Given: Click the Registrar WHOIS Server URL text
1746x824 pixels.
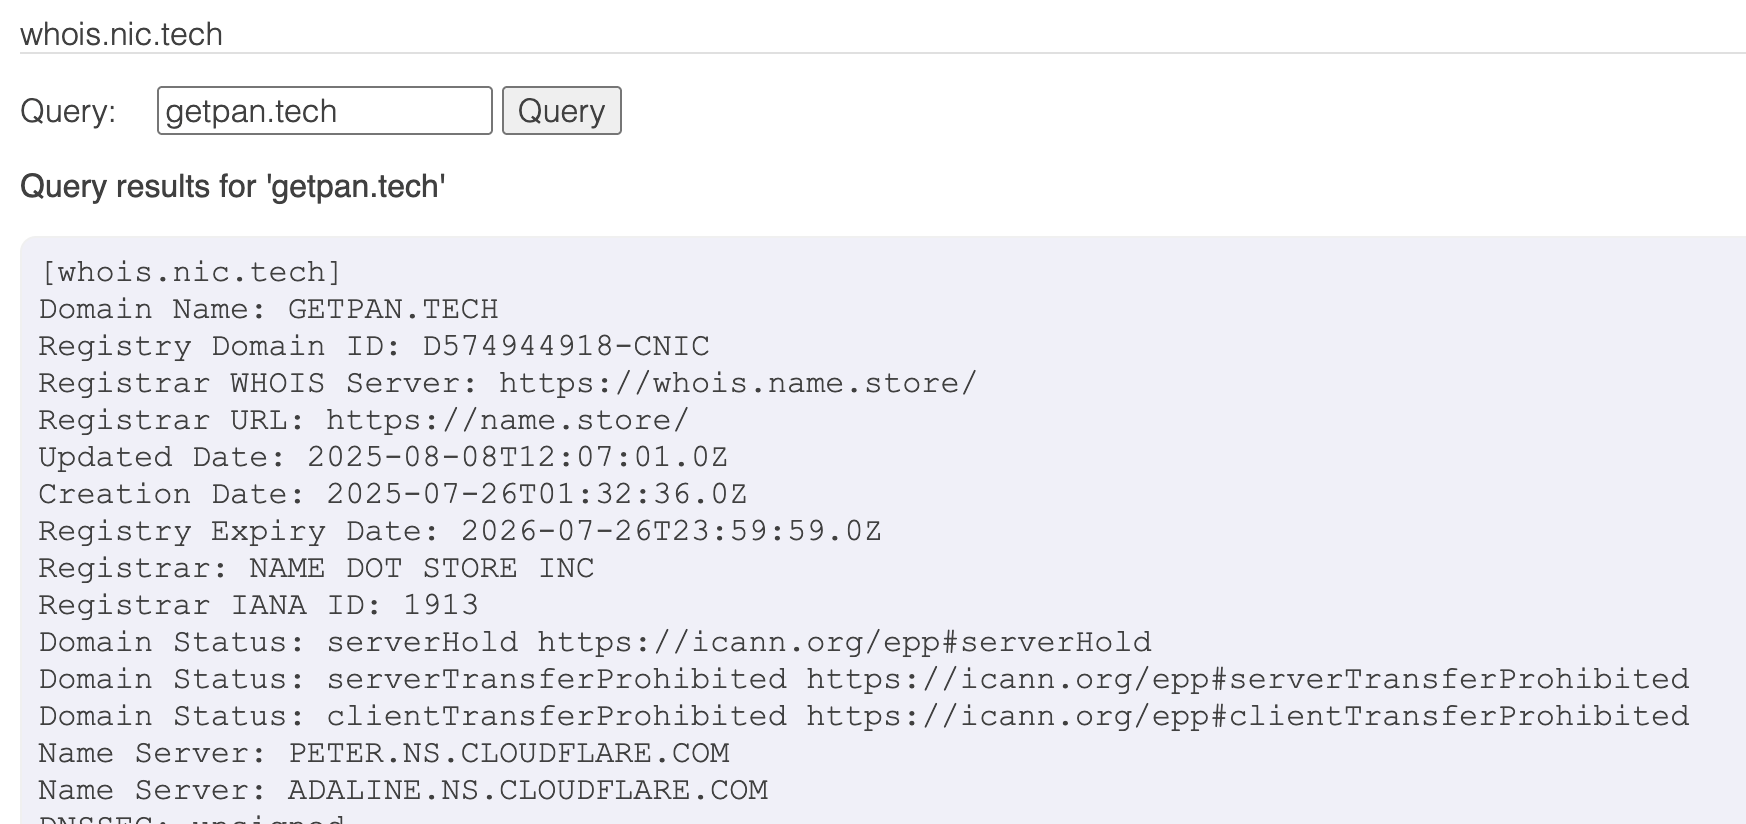Looking at the screenshot, I should [738, 383].
